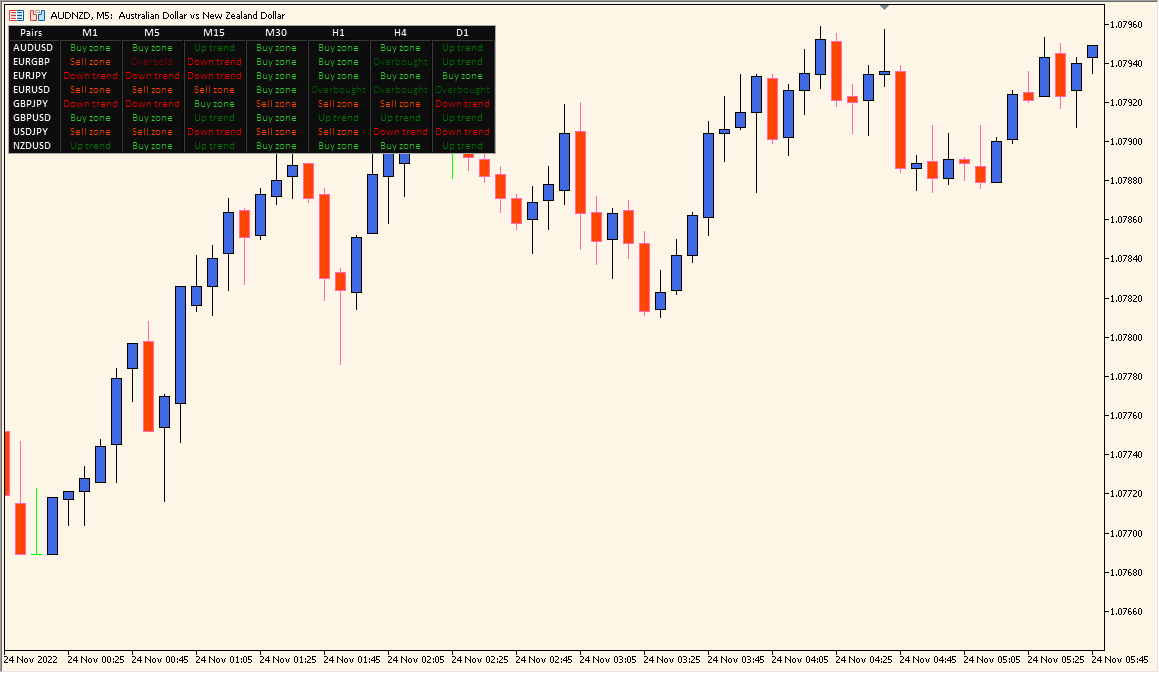Click the H4 timeframe header
The width and height of the screenshot is (1159, 673).
pos(399,32)
